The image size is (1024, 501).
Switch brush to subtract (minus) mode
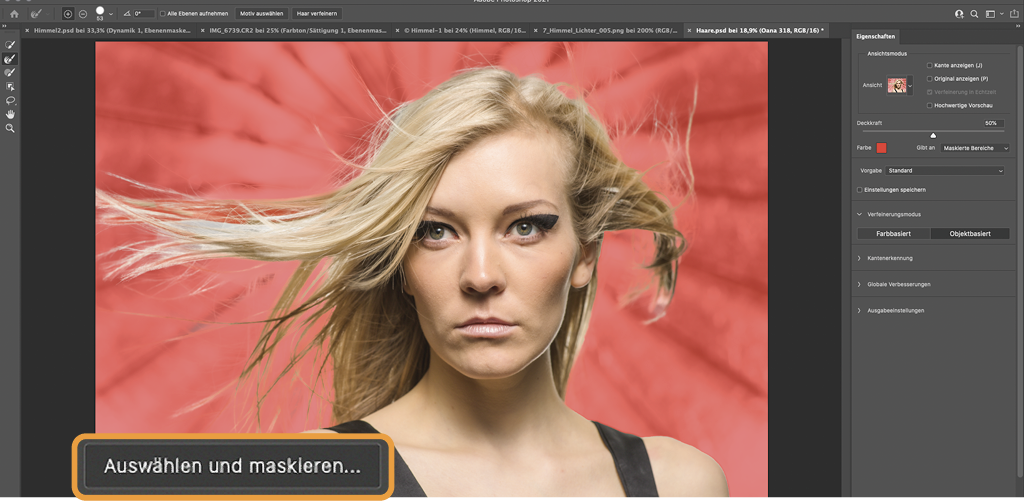tap(82, 14)
